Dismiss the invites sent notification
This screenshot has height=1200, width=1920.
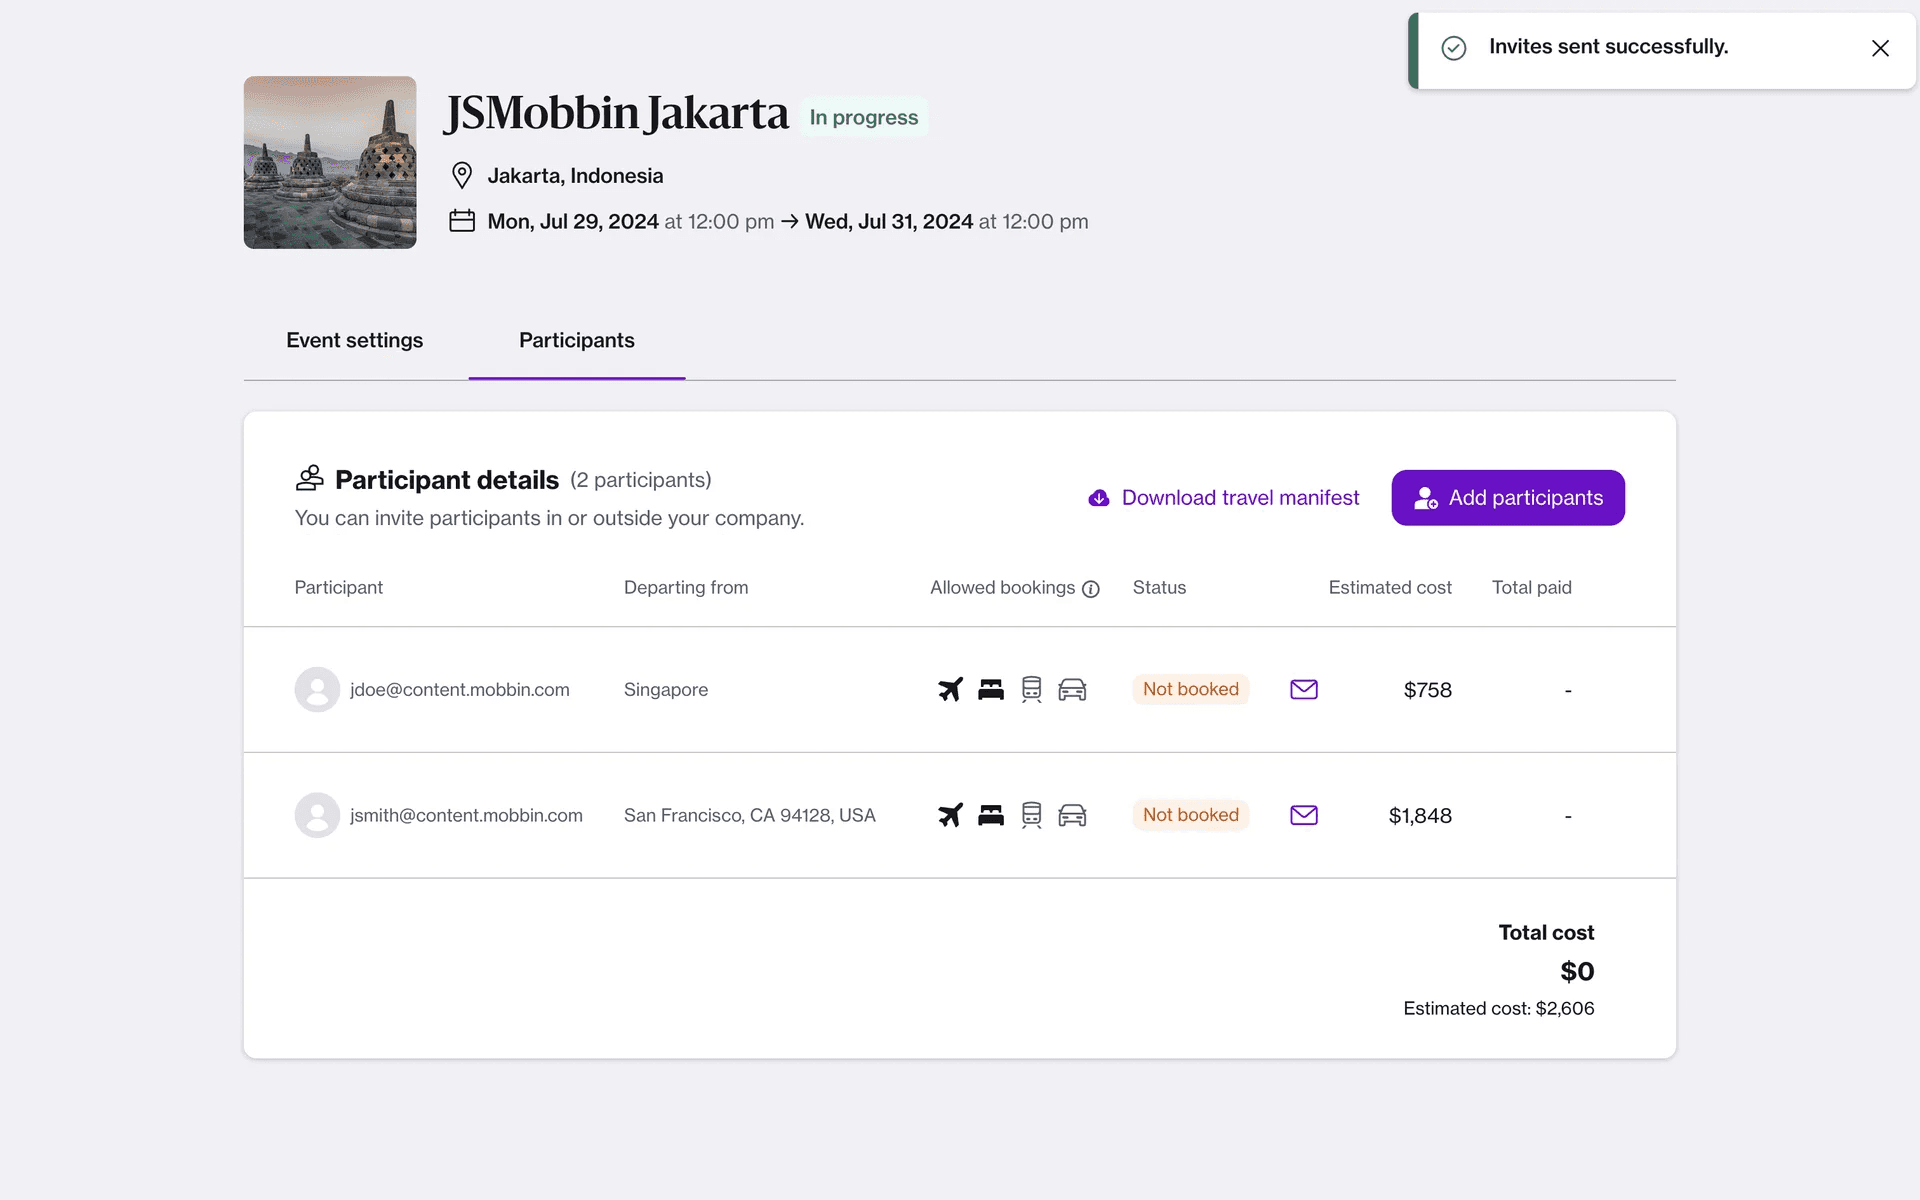[x=1880, y=48]
